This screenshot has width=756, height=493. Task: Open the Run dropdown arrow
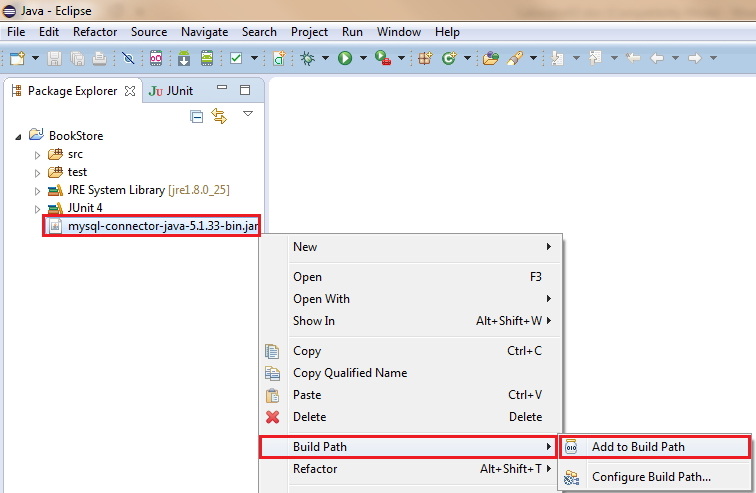(363, 58)
